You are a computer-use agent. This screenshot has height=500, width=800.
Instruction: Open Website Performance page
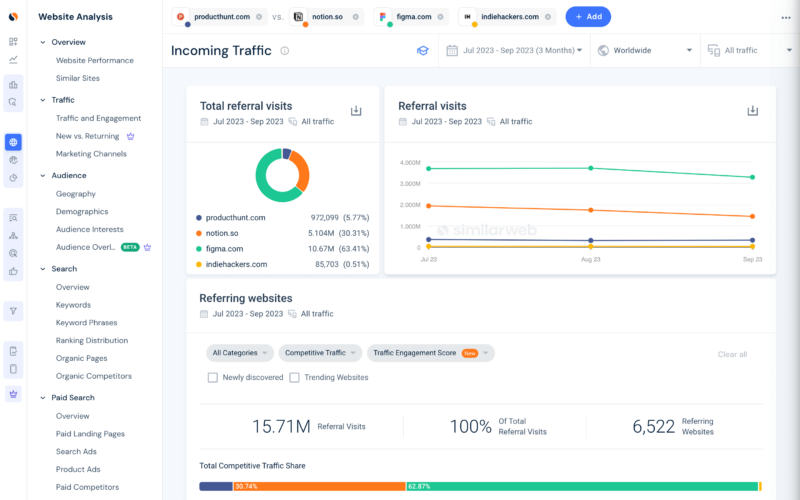click(x=95, y=60)
